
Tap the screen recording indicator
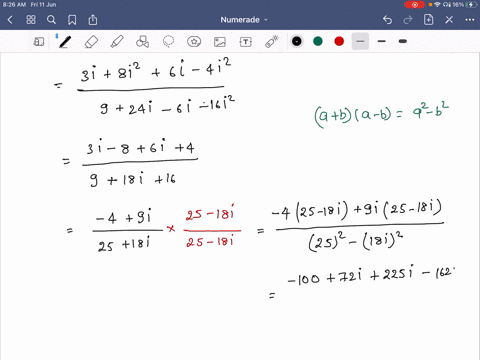(414, 5)
